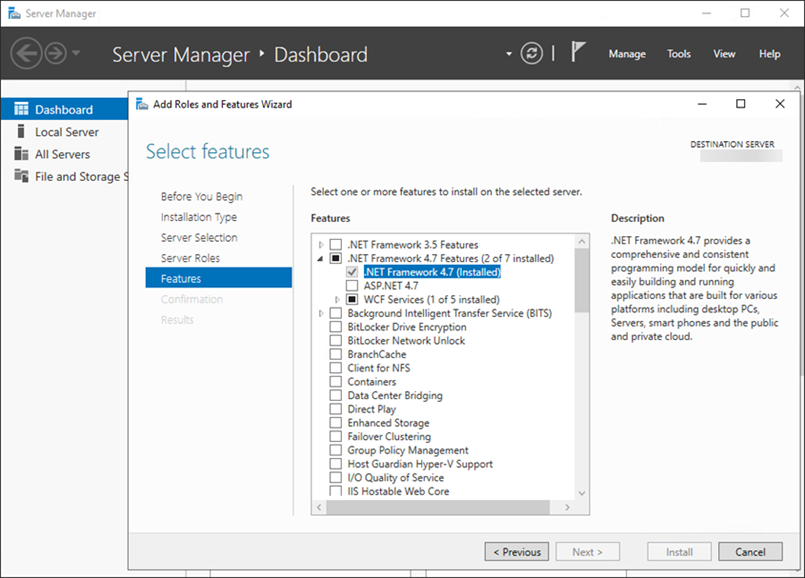Click the back navigation arrow
Viewport: 805px width, 578px height.
point(28,53)
